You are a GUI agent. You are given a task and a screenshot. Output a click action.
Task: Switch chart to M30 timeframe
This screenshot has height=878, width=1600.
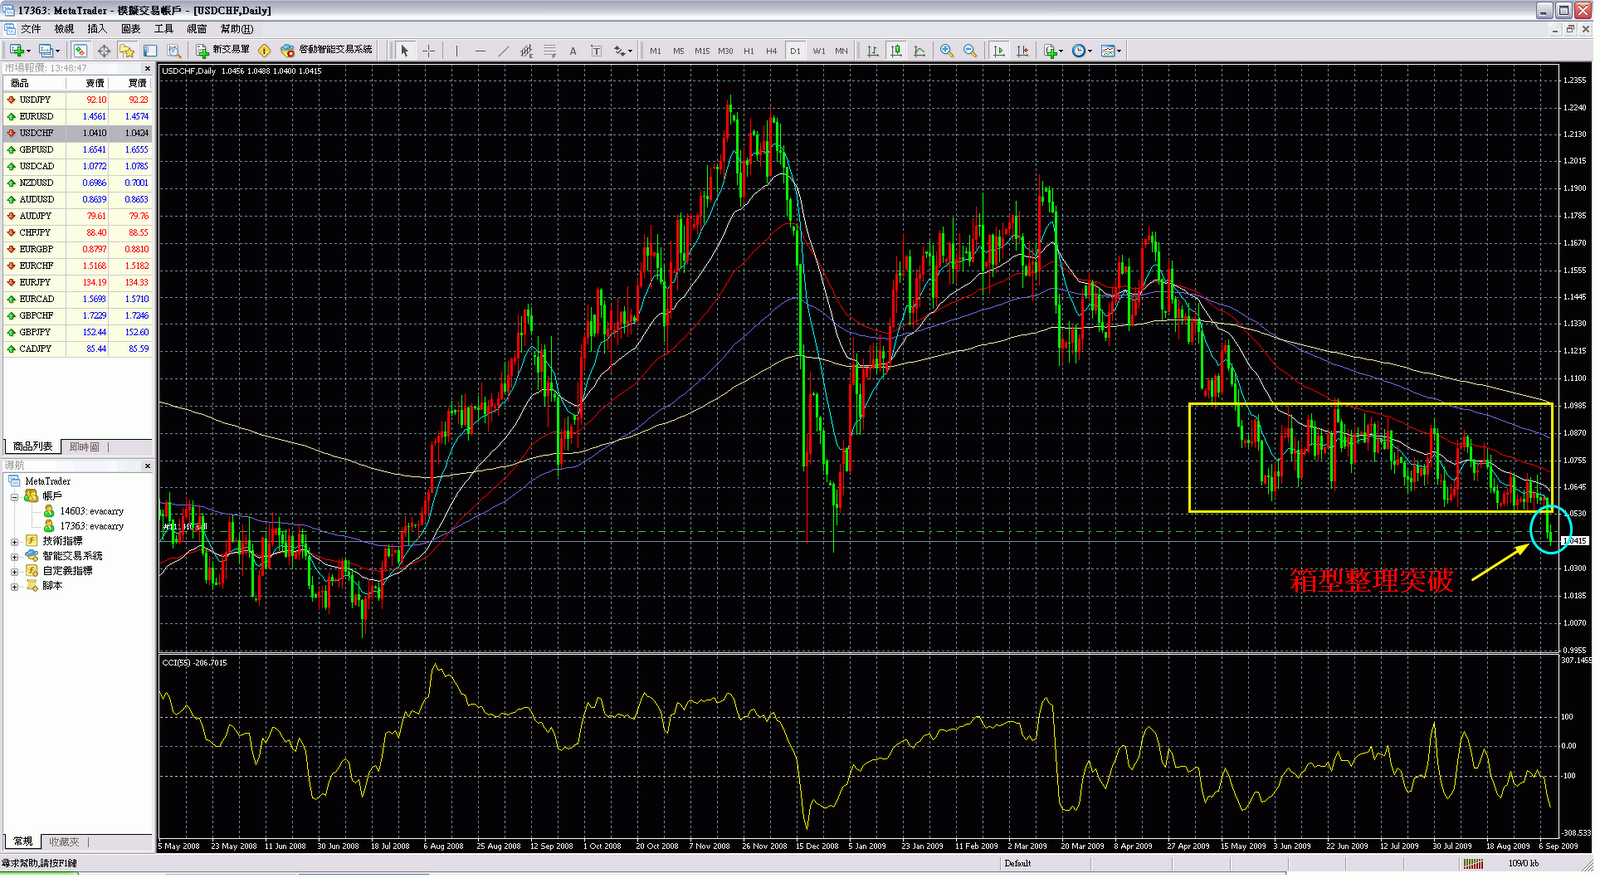[725, 50]
